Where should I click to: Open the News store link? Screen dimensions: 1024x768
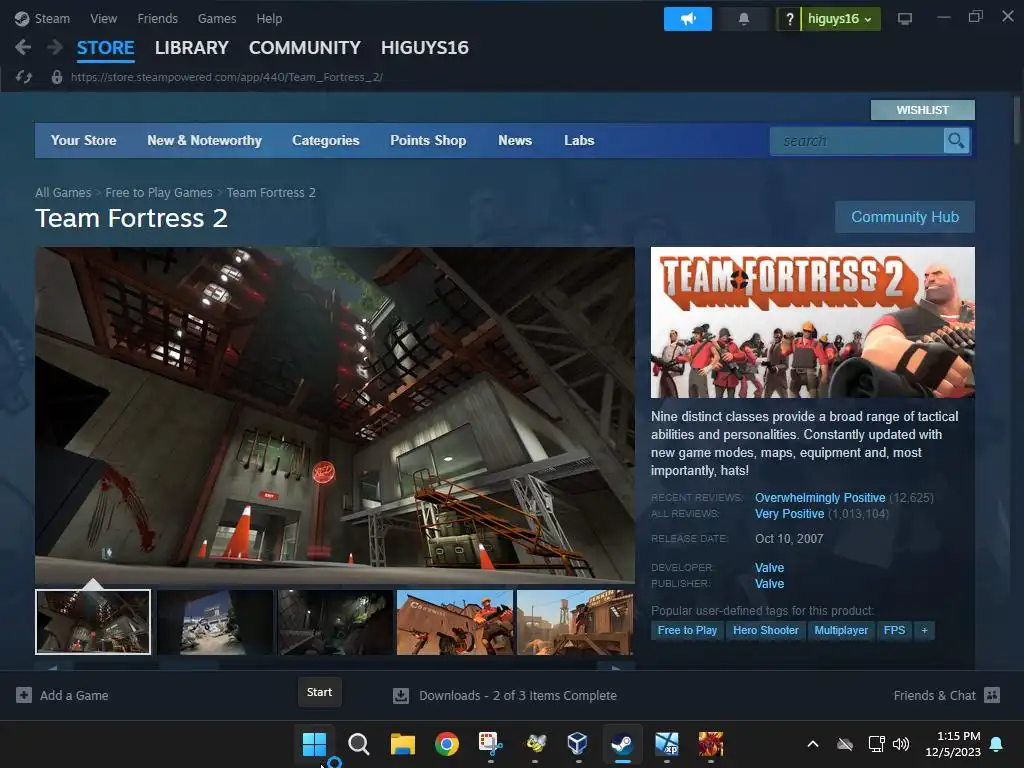coord(515,140)
